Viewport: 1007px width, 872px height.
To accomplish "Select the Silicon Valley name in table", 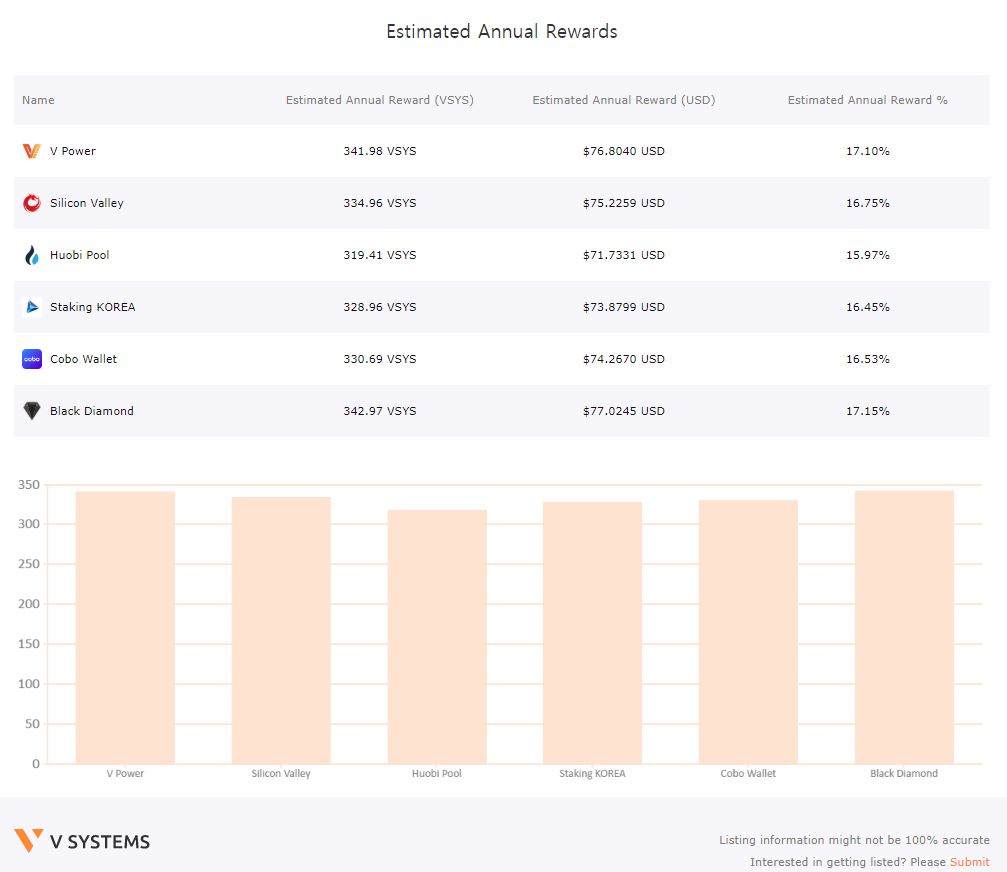I will click(87, 203).
